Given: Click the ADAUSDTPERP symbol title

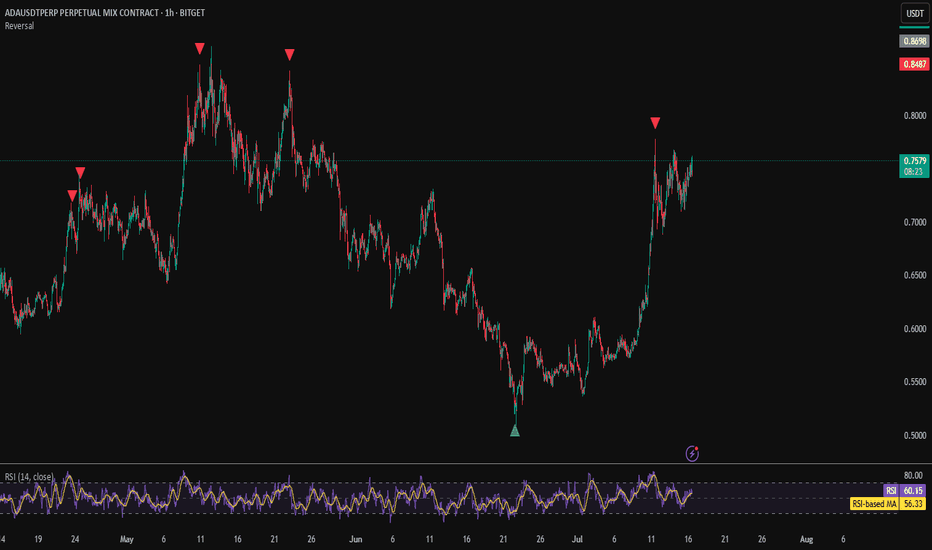Looking at the screenshot, I should (x=105, y=12).
